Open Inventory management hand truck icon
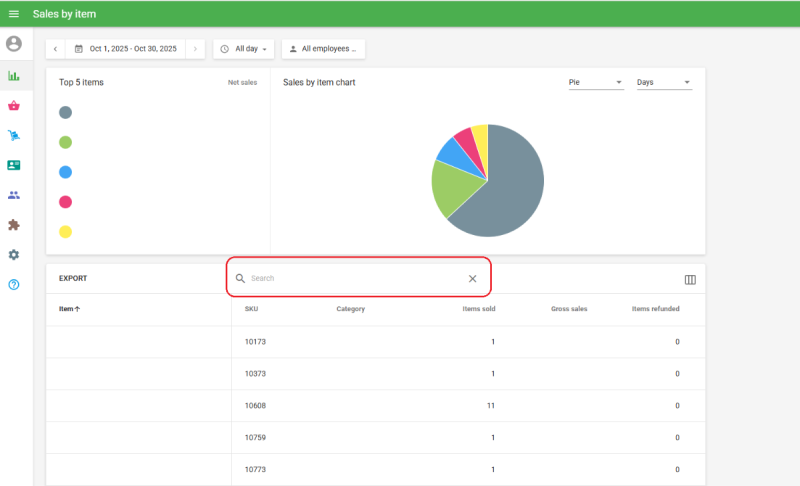 [14, 136]
